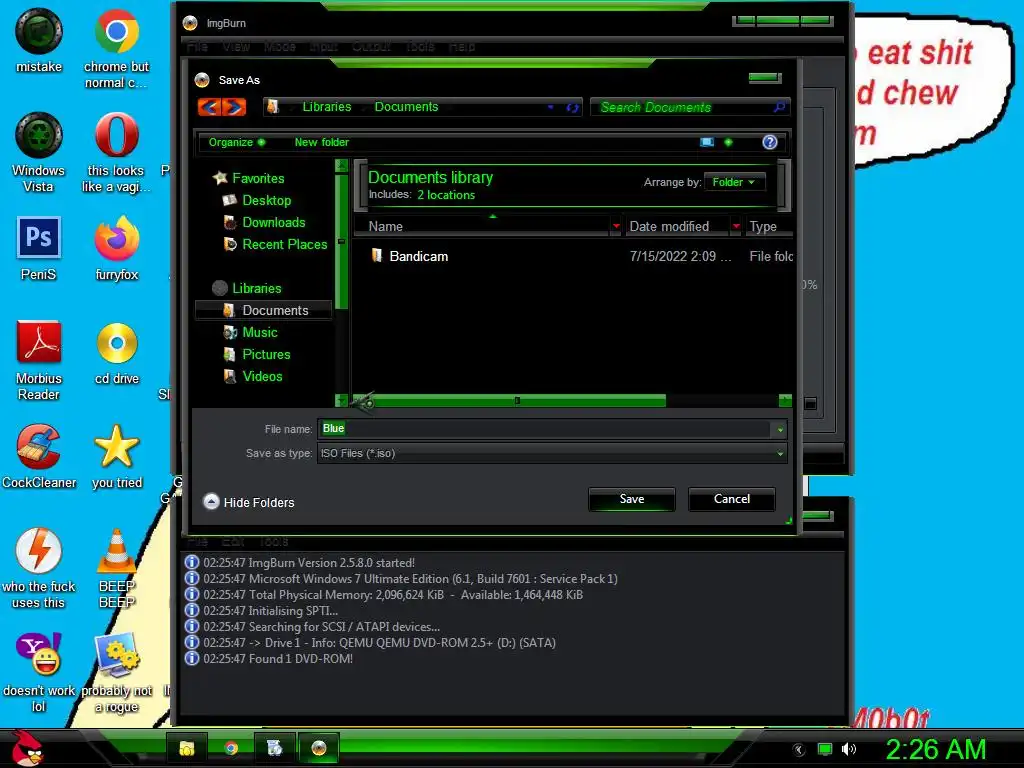The width and height of the screenshot is (1024, 768).
Task: Click the File name input field
Action: pos(545,429)
